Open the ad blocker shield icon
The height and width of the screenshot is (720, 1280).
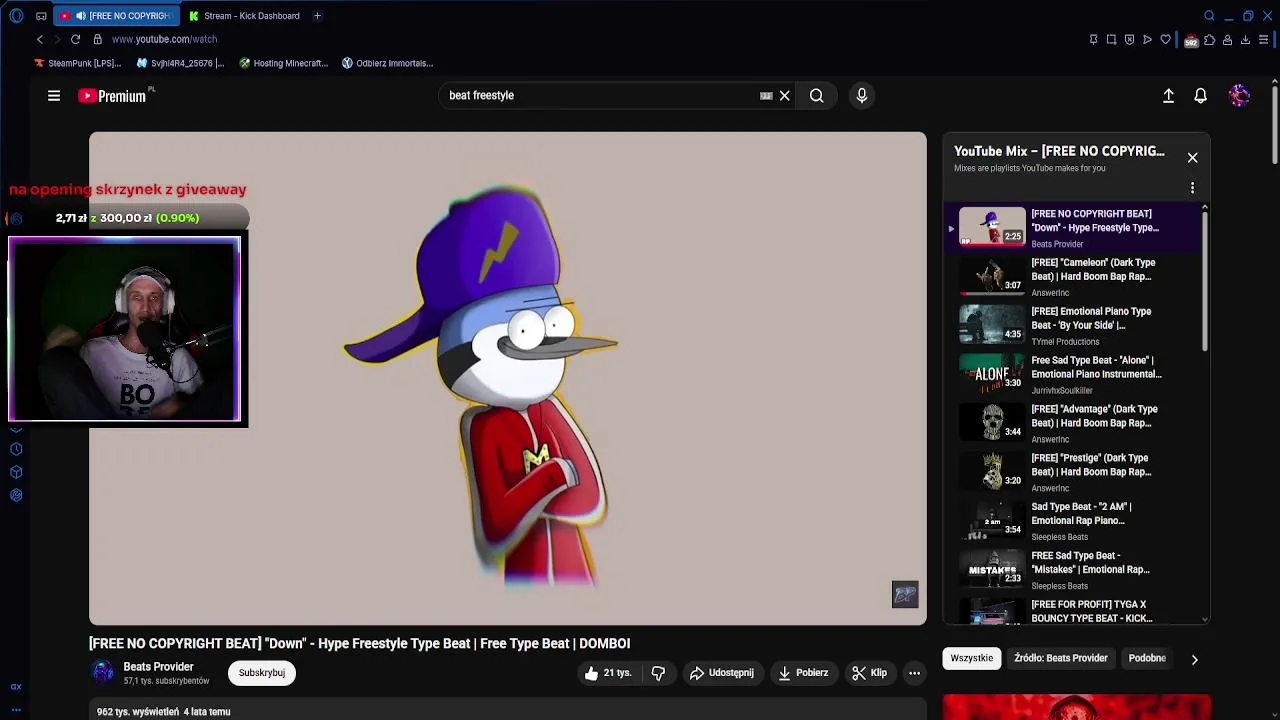(1129, 40)
